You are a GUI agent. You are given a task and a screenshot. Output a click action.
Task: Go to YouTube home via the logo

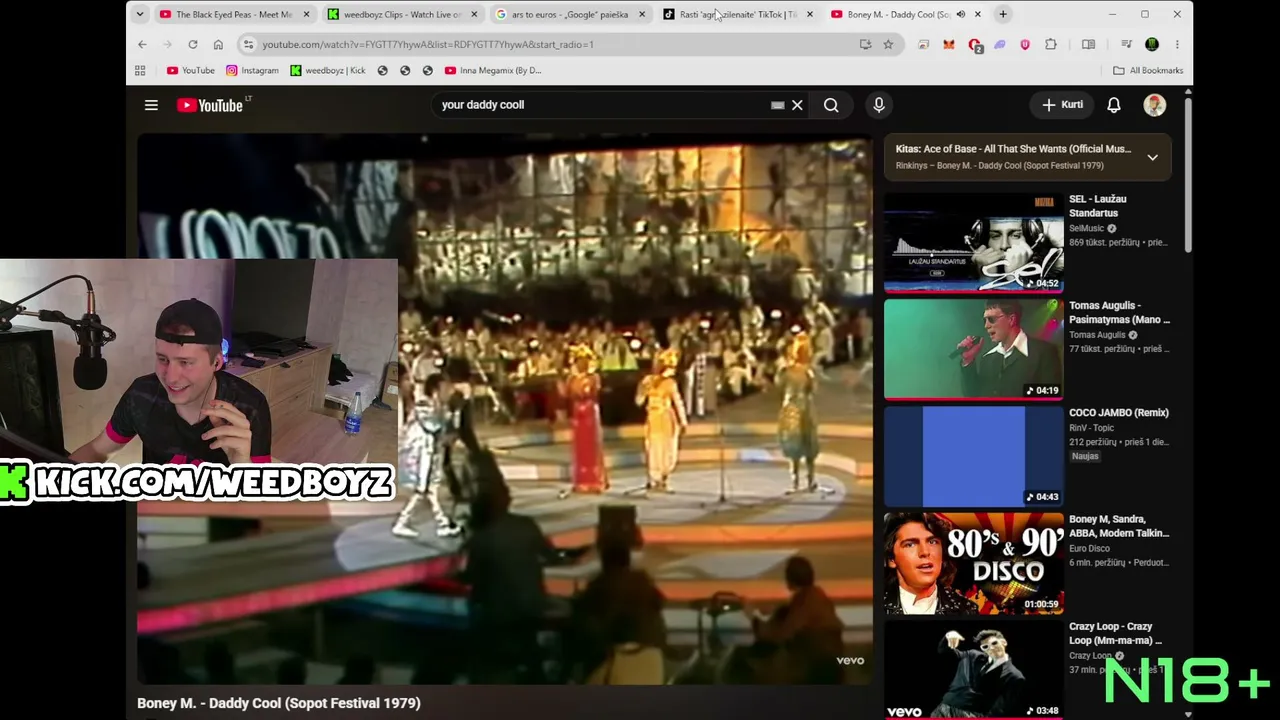(210, 105)
